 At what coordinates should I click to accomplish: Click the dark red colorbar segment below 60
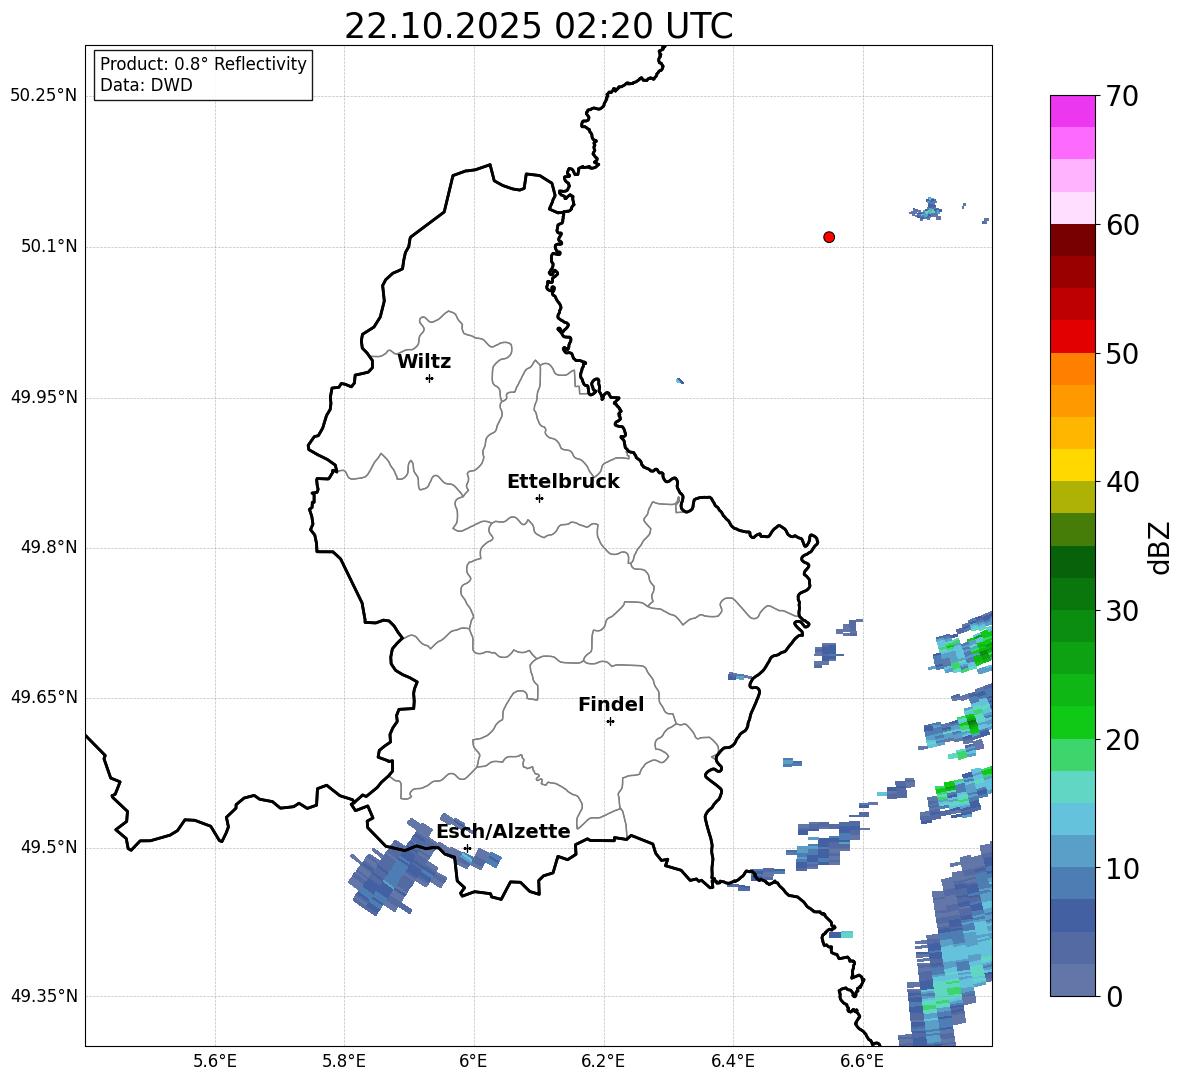1072,240
